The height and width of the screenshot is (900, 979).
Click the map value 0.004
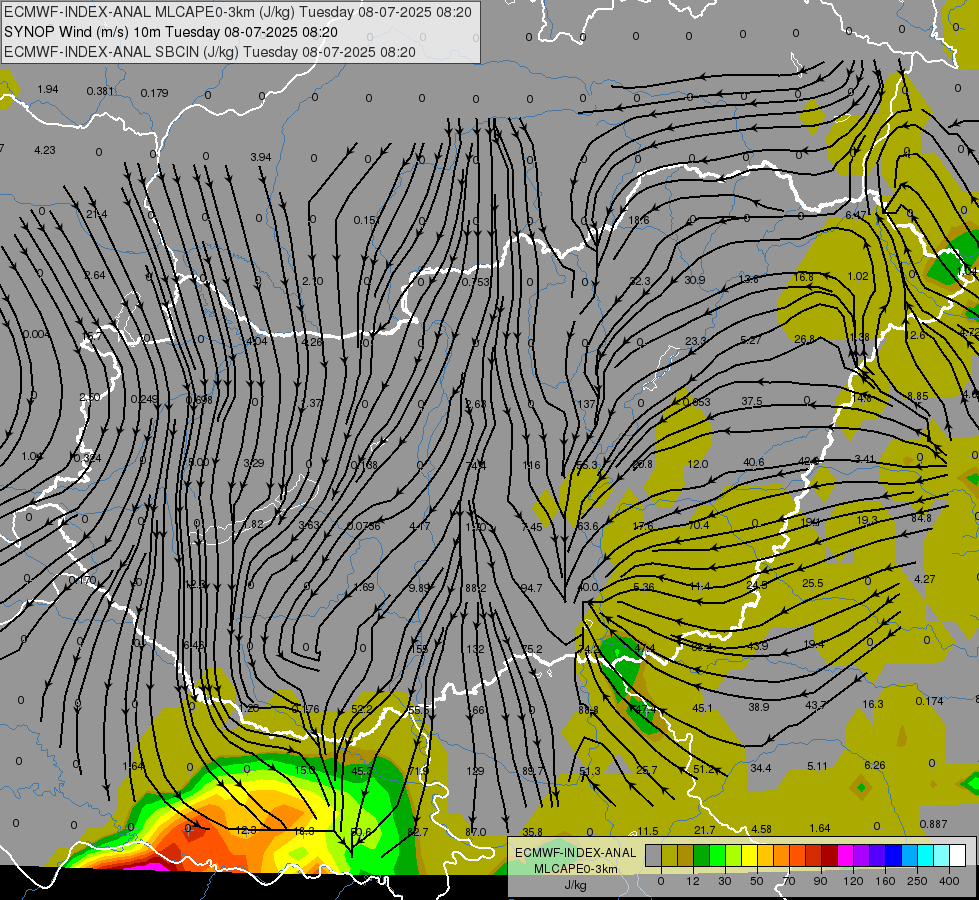(x=36, y=334)
